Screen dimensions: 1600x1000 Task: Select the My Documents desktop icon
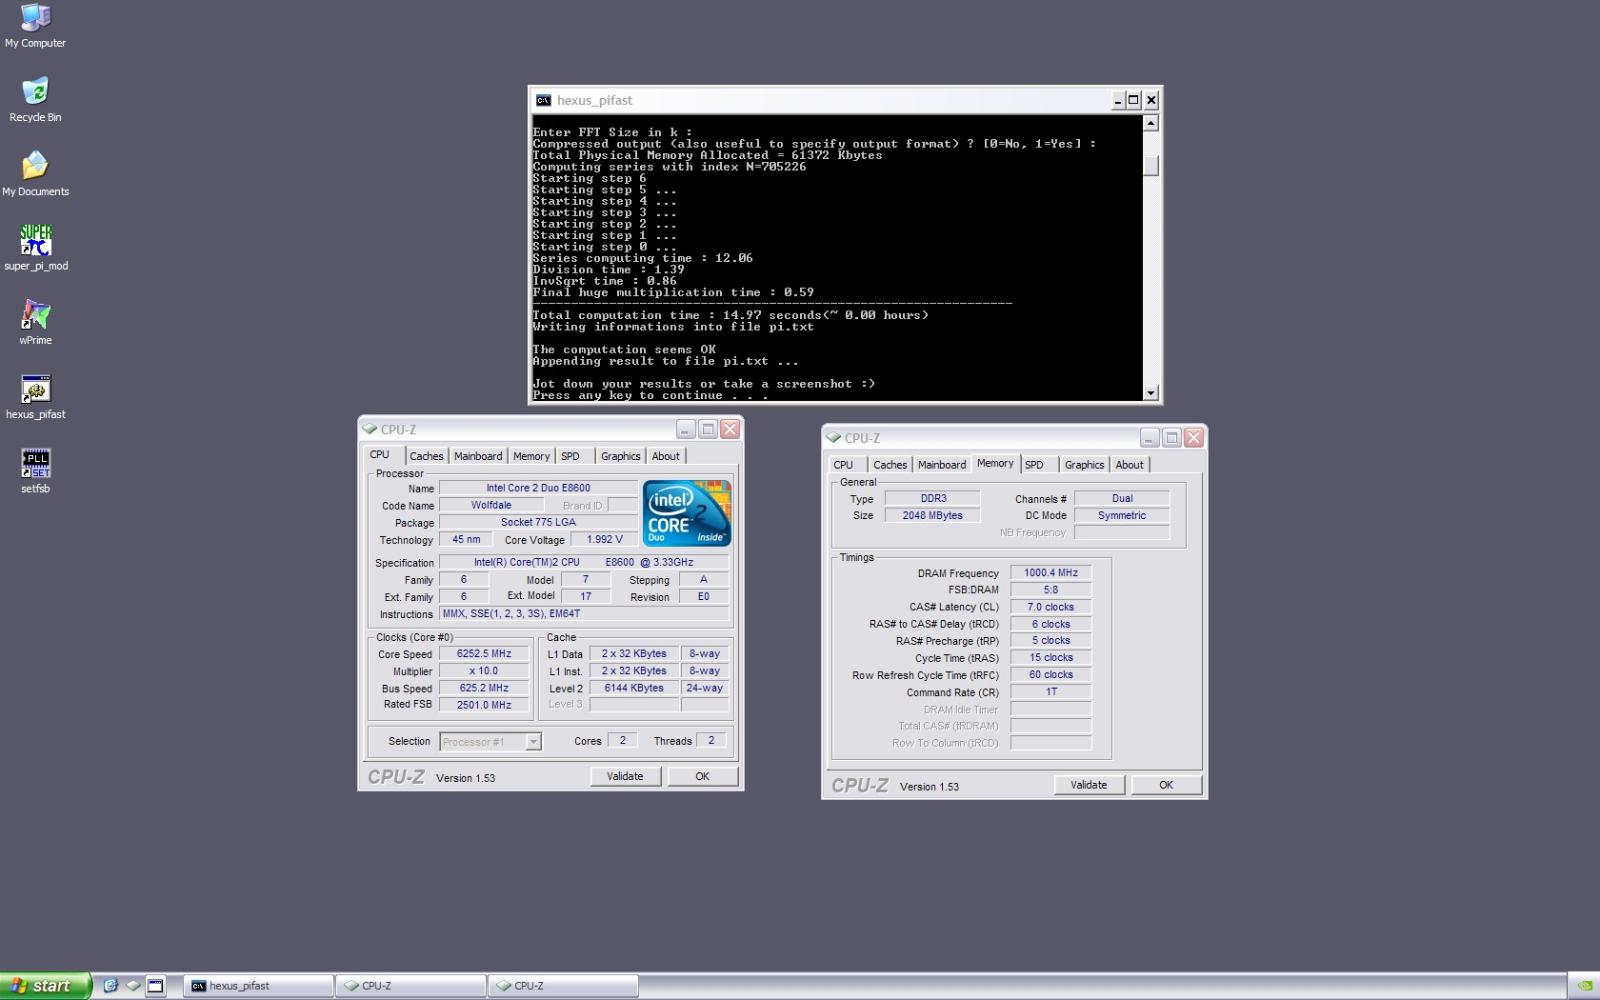coord(35,173)
